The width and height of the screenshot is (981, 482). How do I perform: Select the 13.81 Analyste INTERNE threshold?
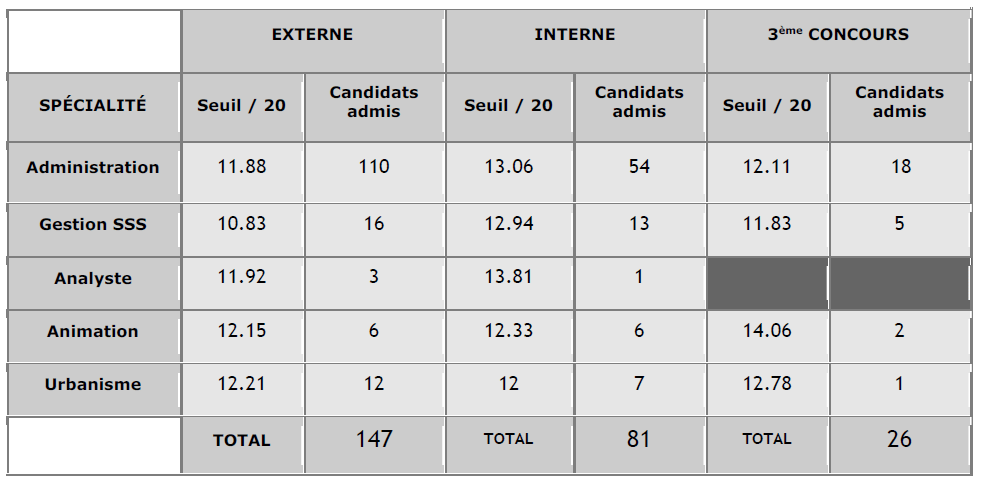(508, 277)
